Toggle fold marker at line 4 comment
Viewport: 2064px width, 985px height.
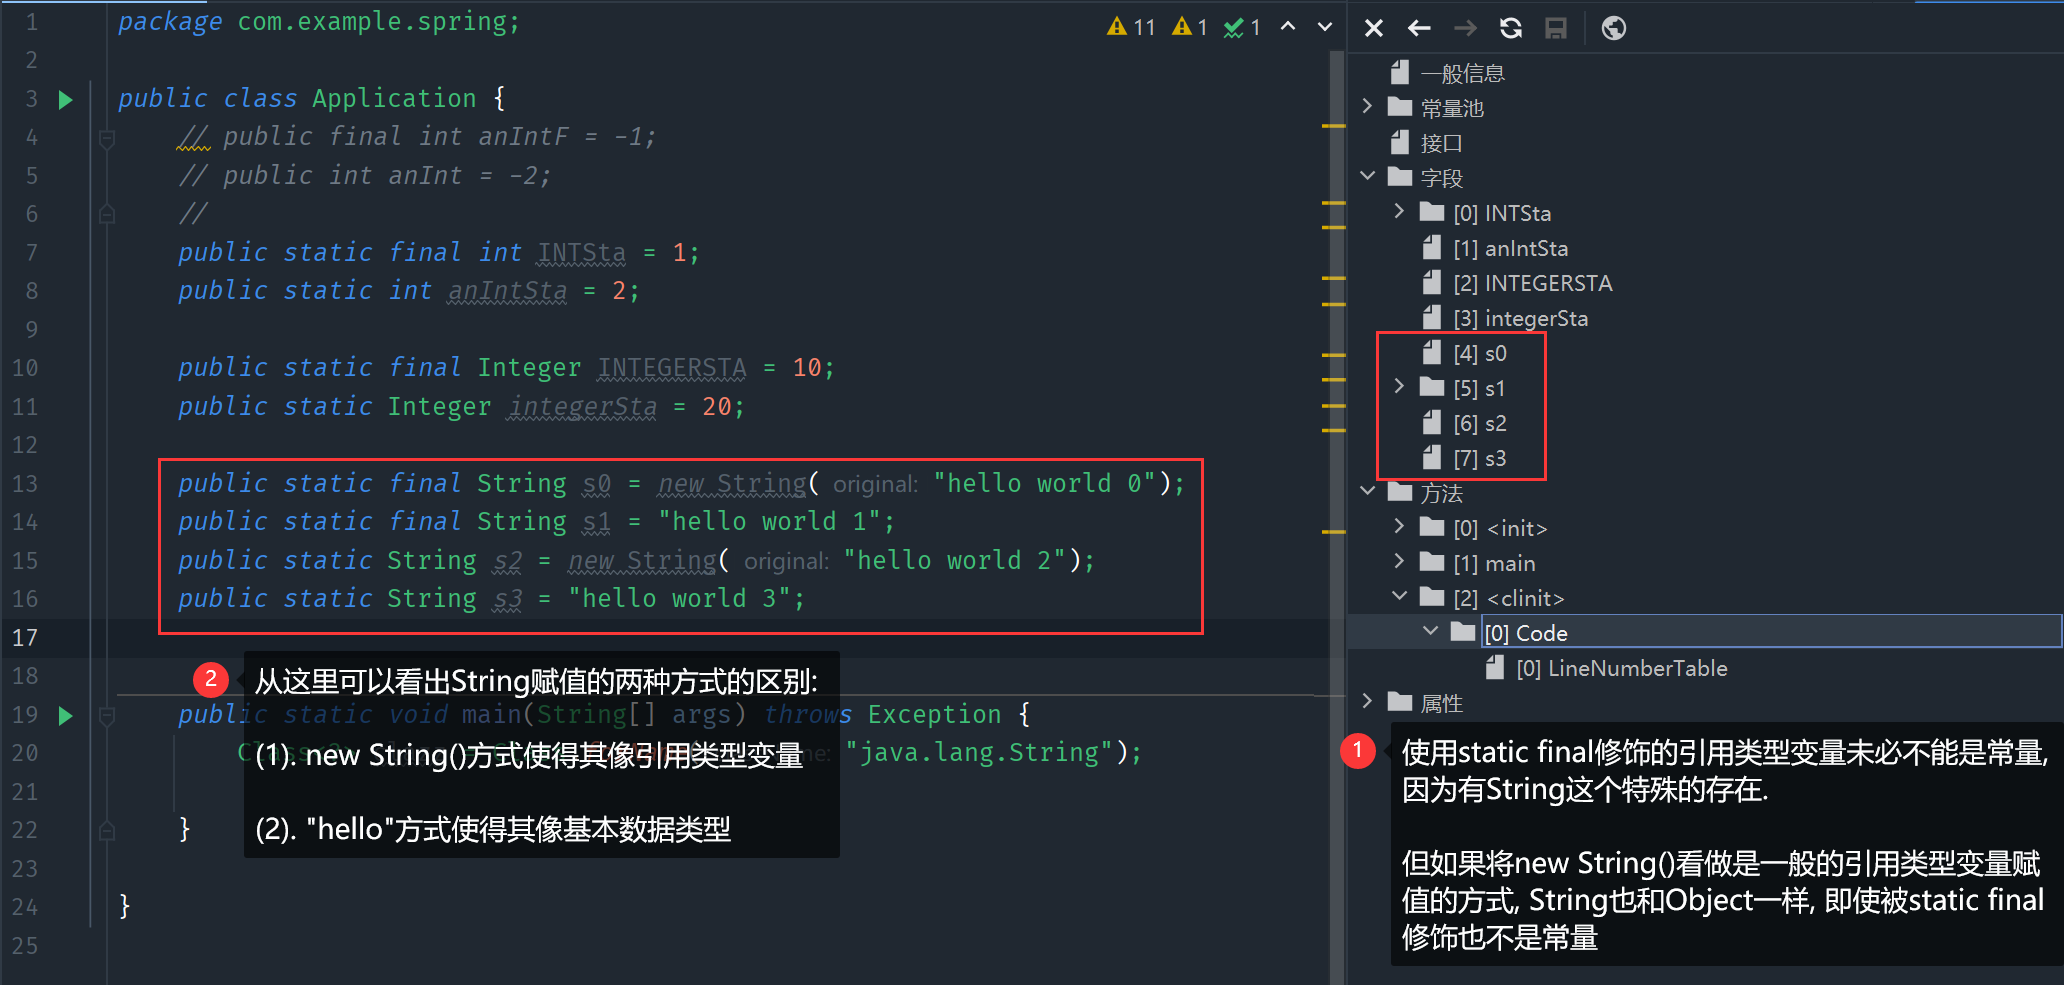pos(107,138)
